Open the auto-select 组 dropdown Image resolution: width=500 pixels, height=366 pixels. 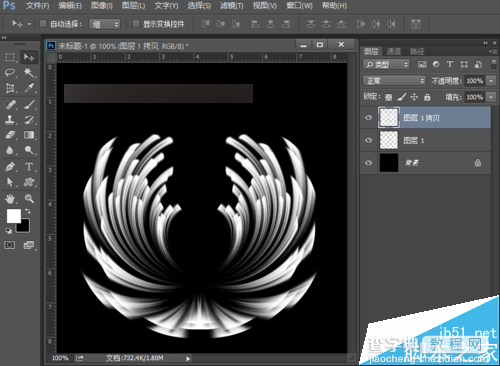tap(104, 24)
